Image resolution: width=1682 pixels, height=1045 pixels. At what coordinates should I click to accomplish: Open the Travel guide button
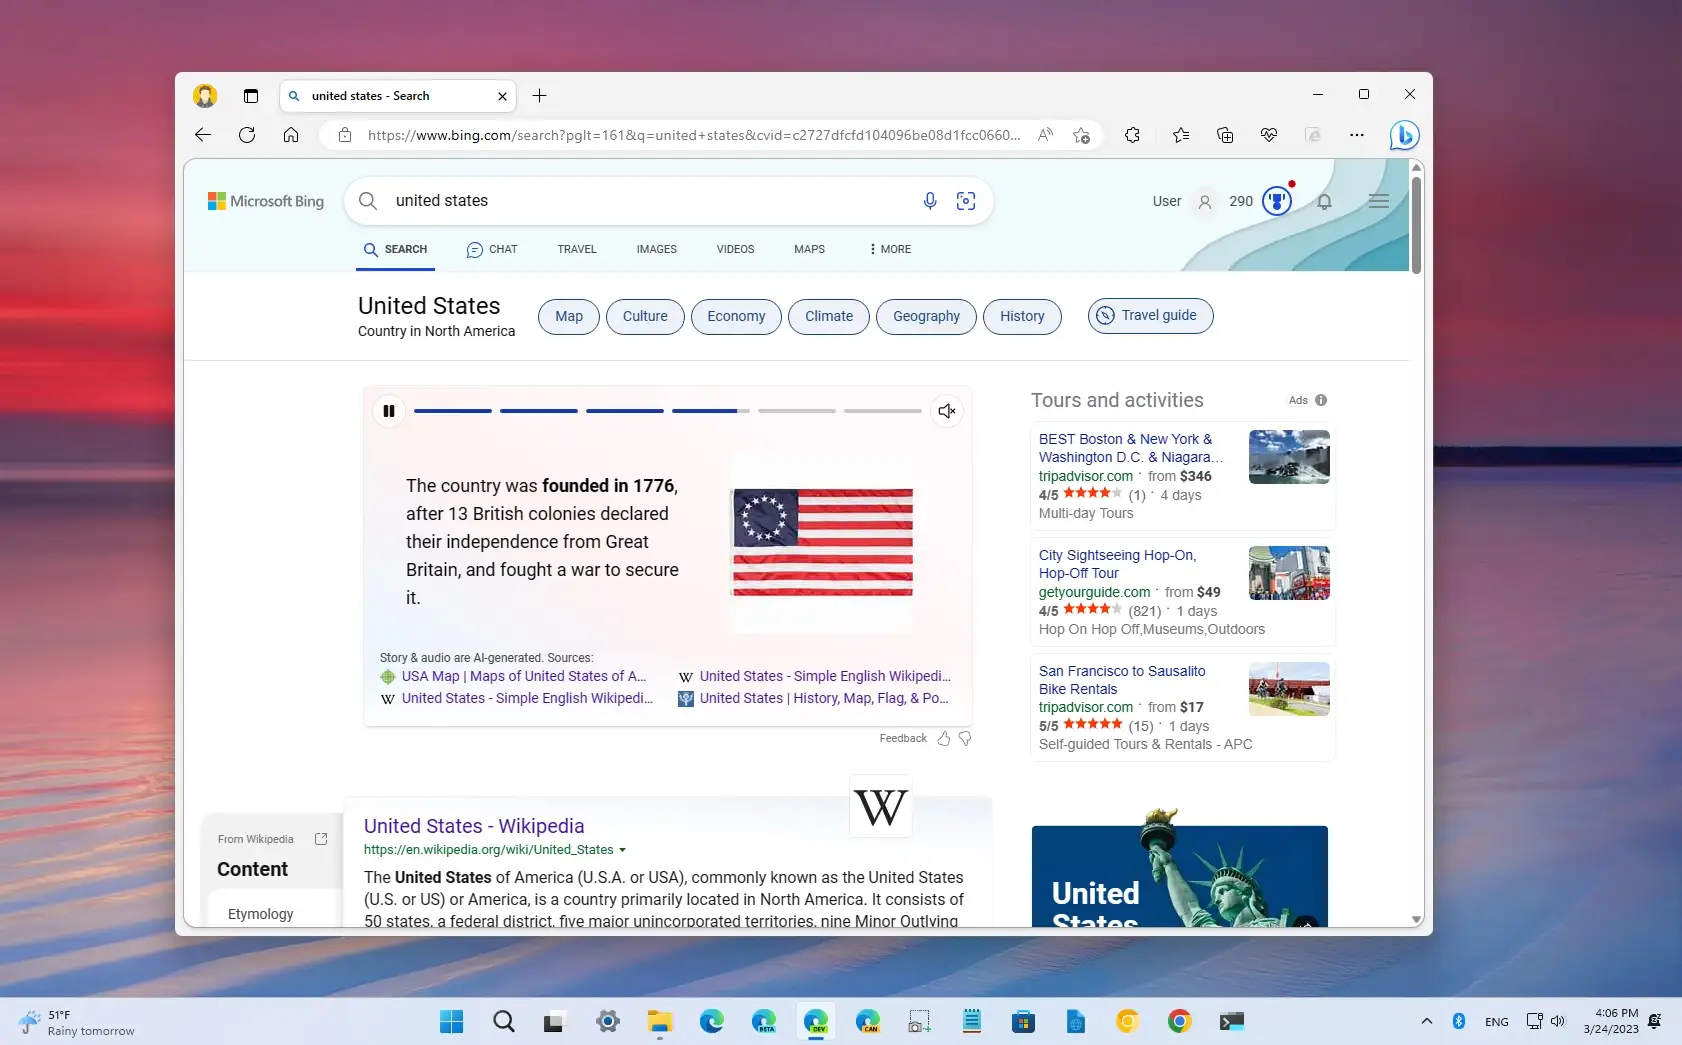point(1150,316)
